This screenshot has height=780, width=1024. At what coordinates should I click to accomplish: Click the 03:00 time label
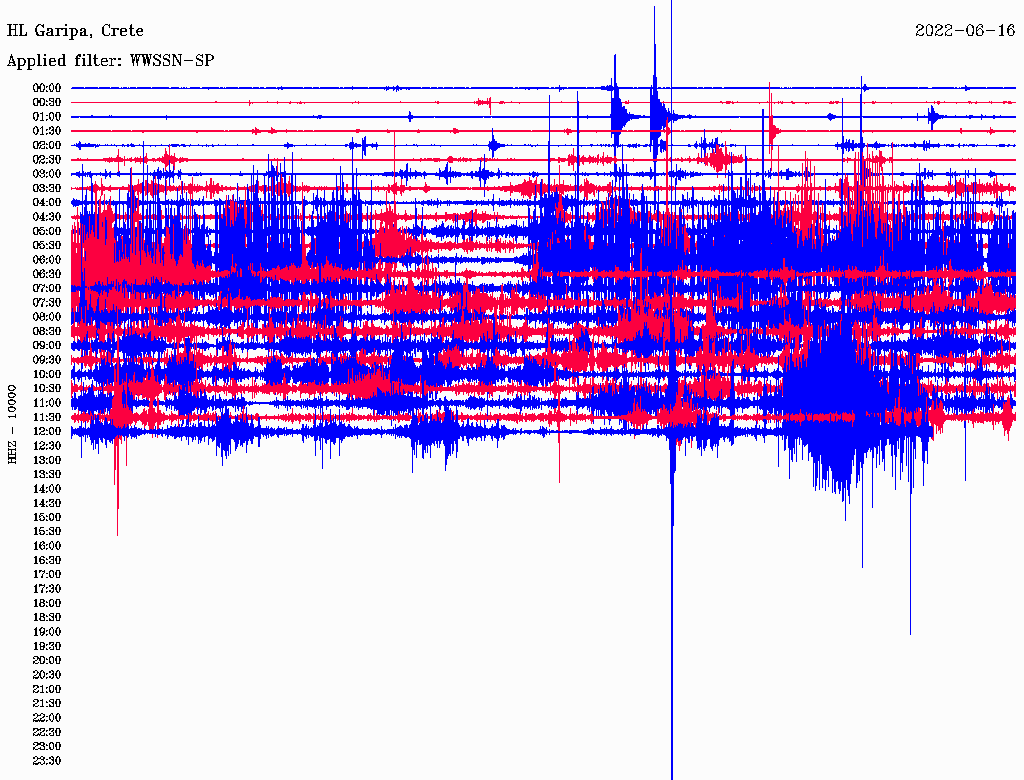[47, 174]
